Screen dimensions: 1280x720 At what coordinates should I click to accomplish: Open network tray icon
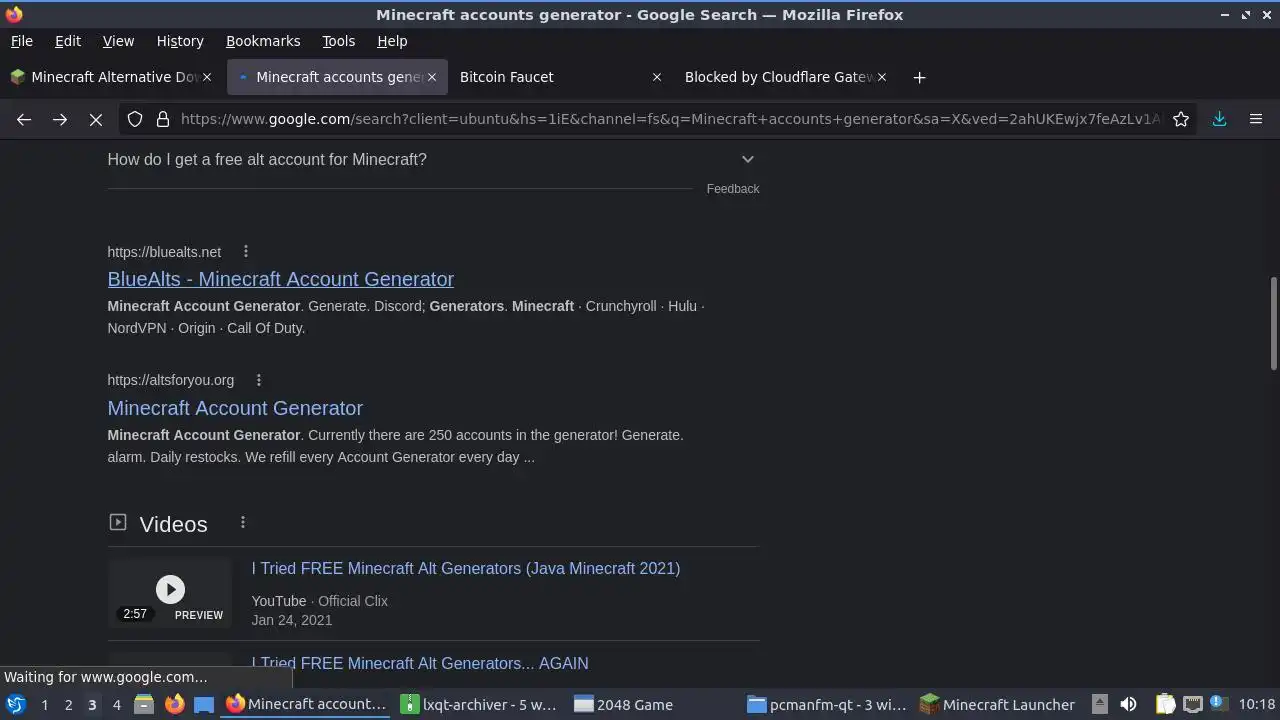pyautogui.click(x=1192, y=705)
